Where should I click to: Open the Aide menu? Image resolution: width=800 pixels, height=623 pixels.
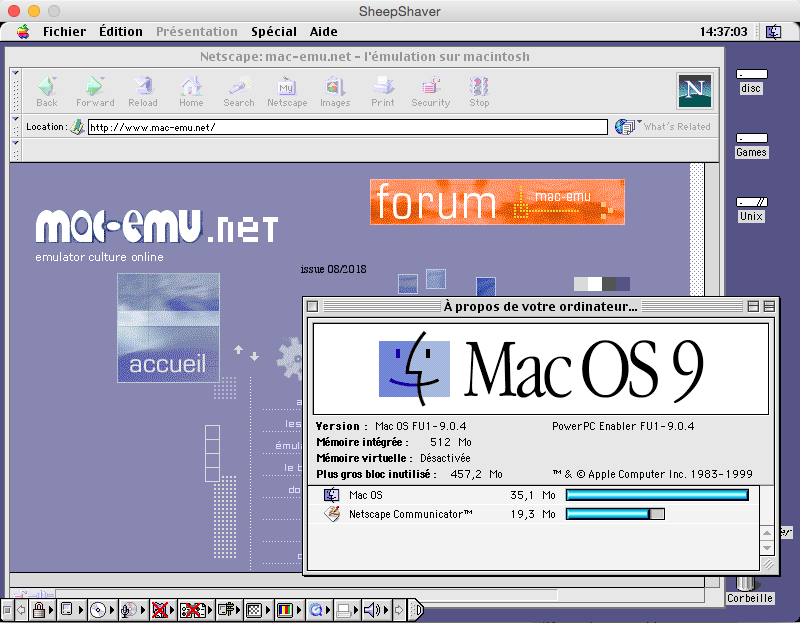pos(323,32)
